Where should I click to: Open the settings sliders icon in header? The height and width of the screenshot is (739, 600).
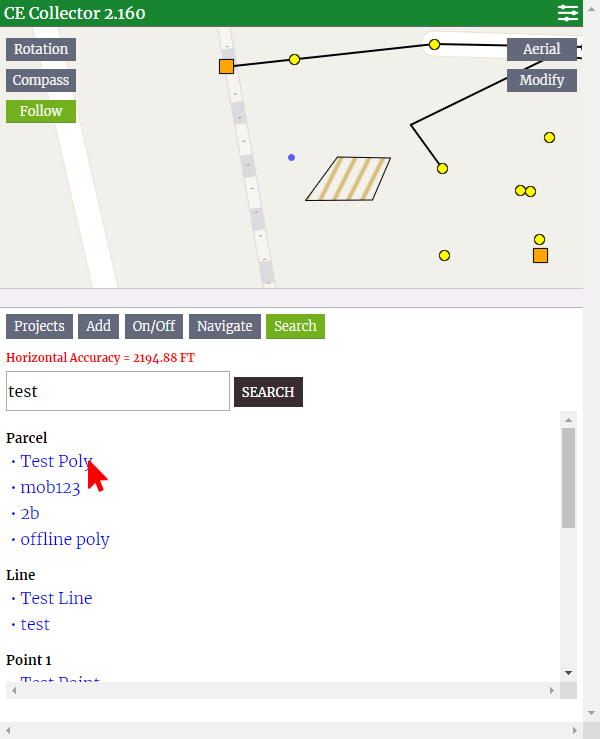[567, 13]
